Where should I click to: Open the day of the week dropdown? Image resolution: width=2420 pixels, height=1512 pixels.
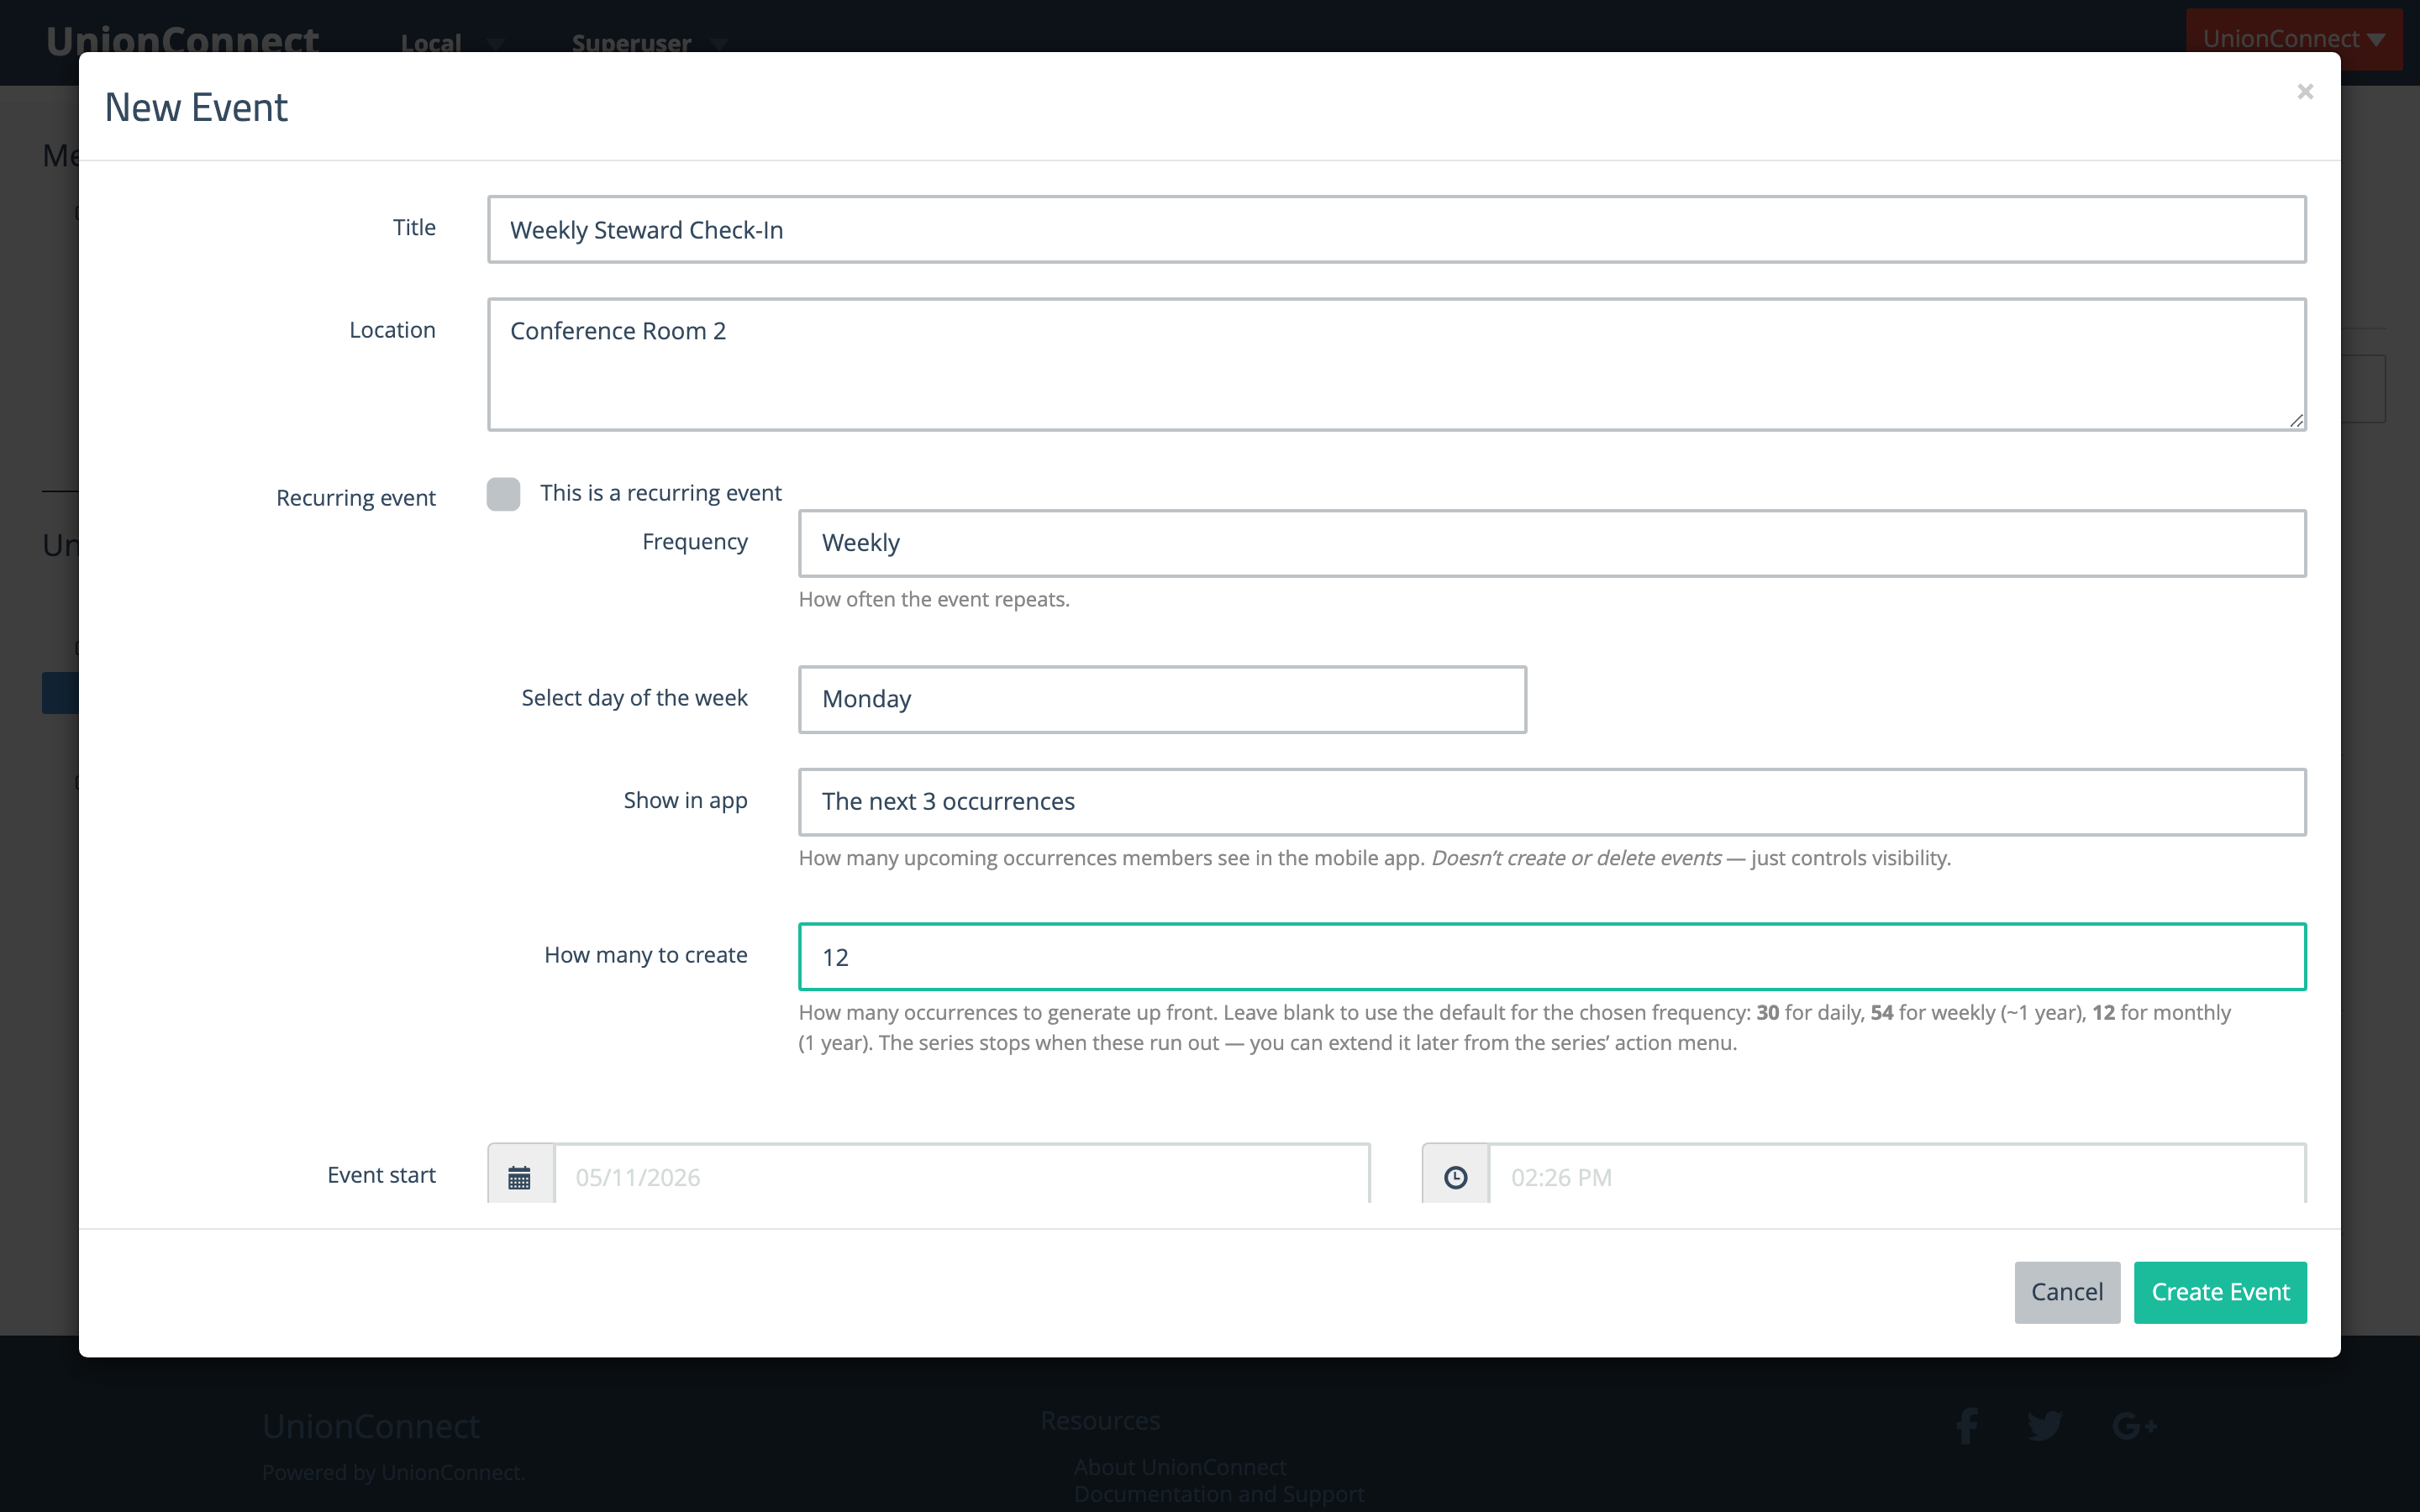[1162, 699]
